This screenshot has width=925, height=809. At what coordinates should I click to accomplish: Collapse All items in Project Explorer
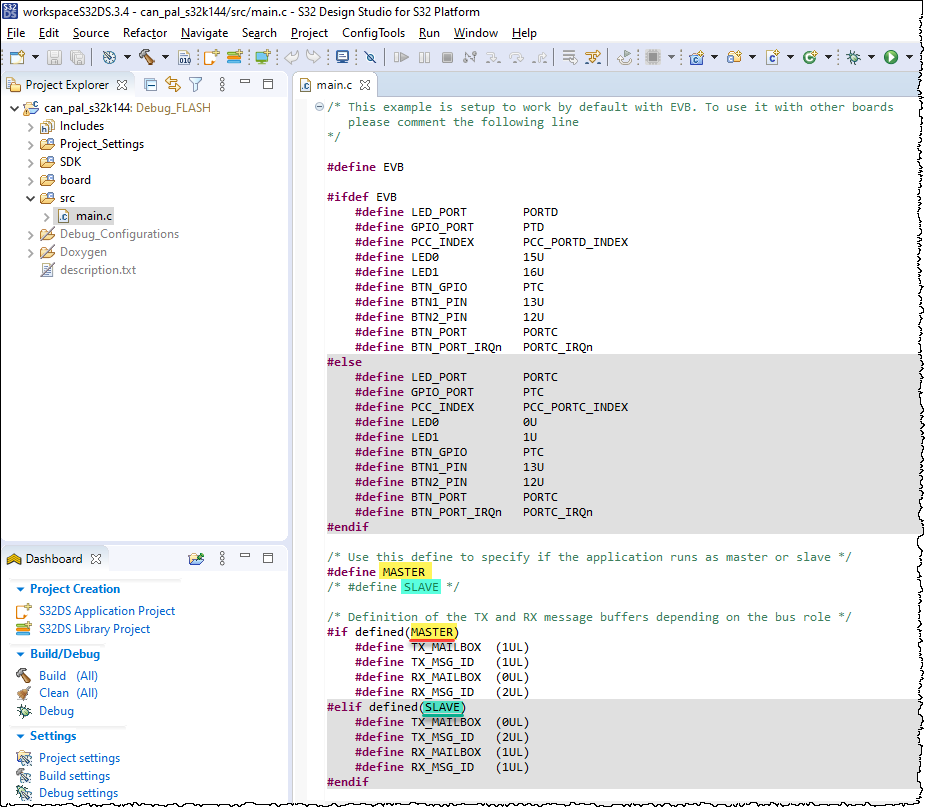tap(151, 85)
